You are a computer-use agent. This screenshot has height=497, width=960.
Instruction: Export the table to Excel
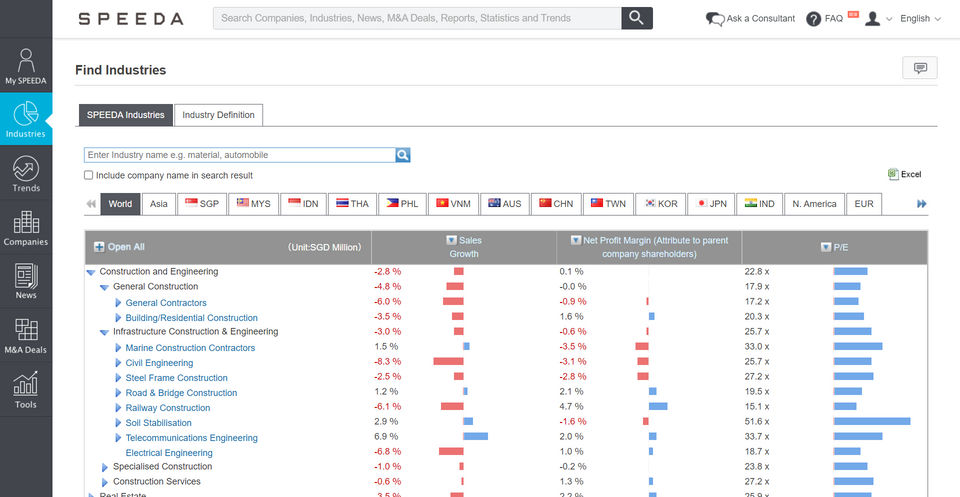click(904, 174)
